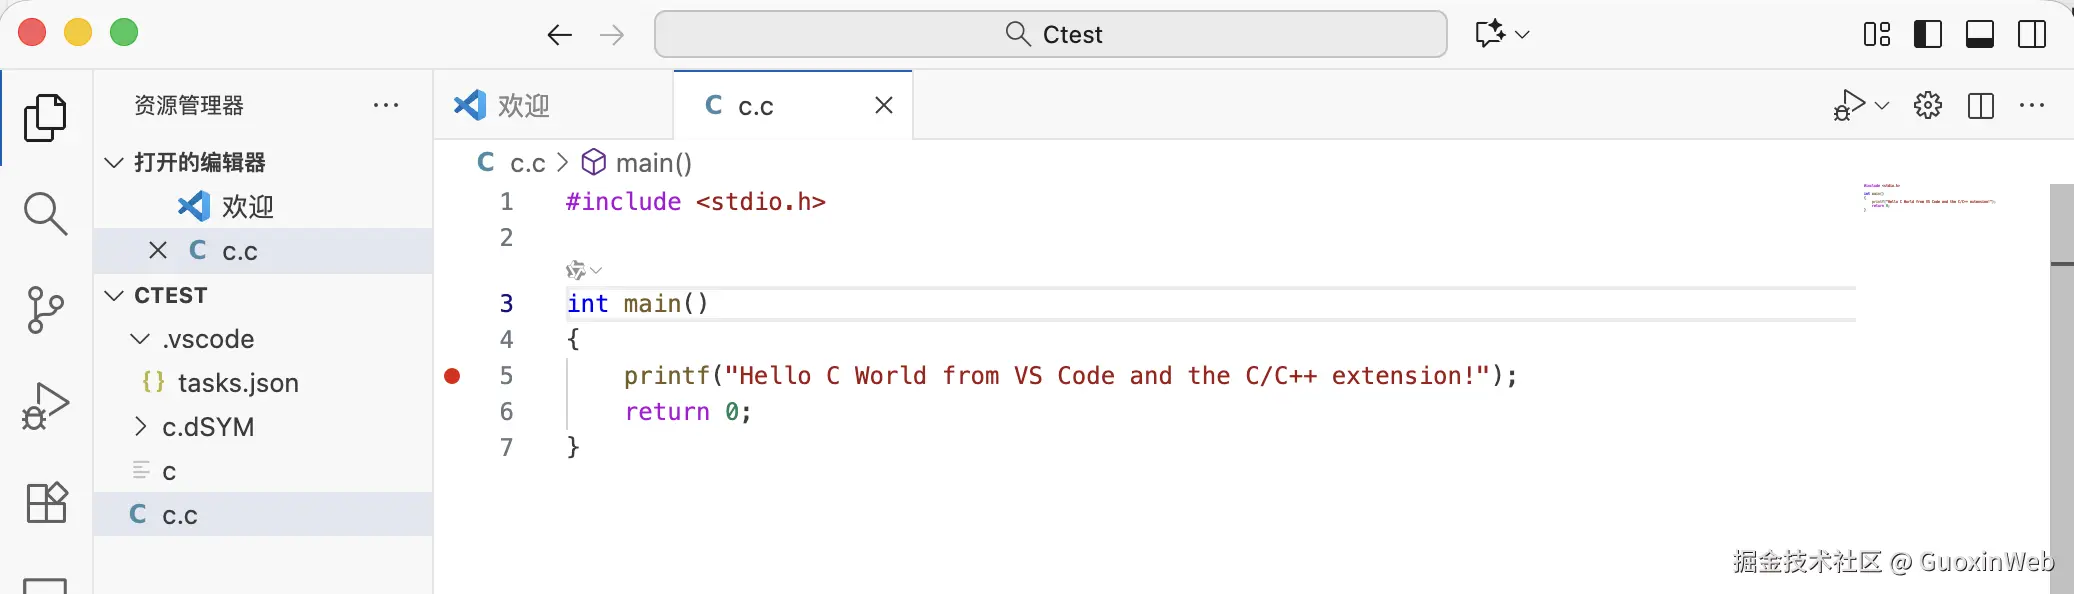Click the debug C/C++ file play button
Image resolution: width=2074 pixels, height=594 pixels.
(x=1848, y=105)
